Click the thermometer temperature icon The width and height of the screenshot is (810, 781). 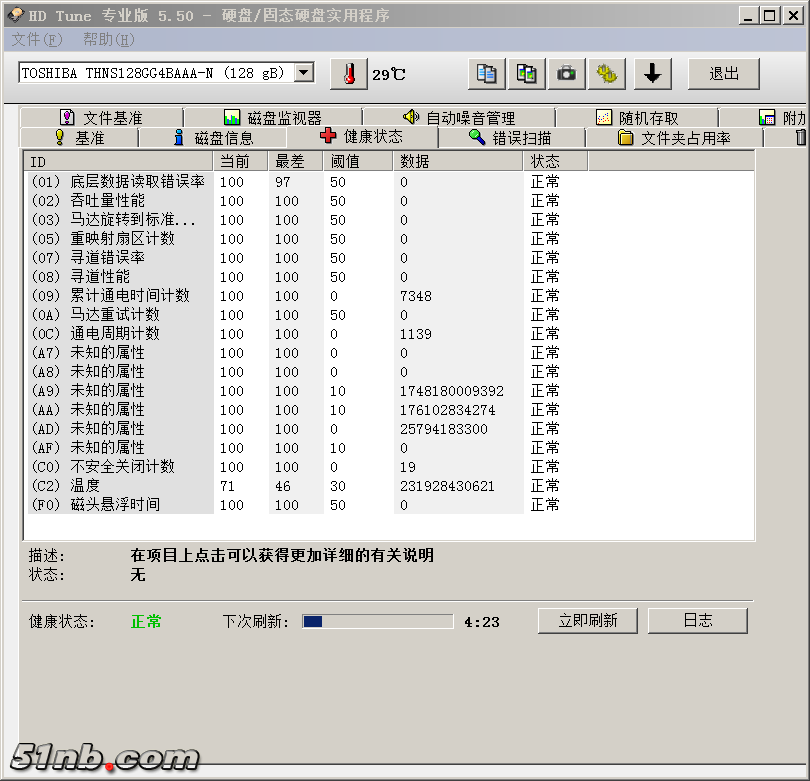(348, 74)
